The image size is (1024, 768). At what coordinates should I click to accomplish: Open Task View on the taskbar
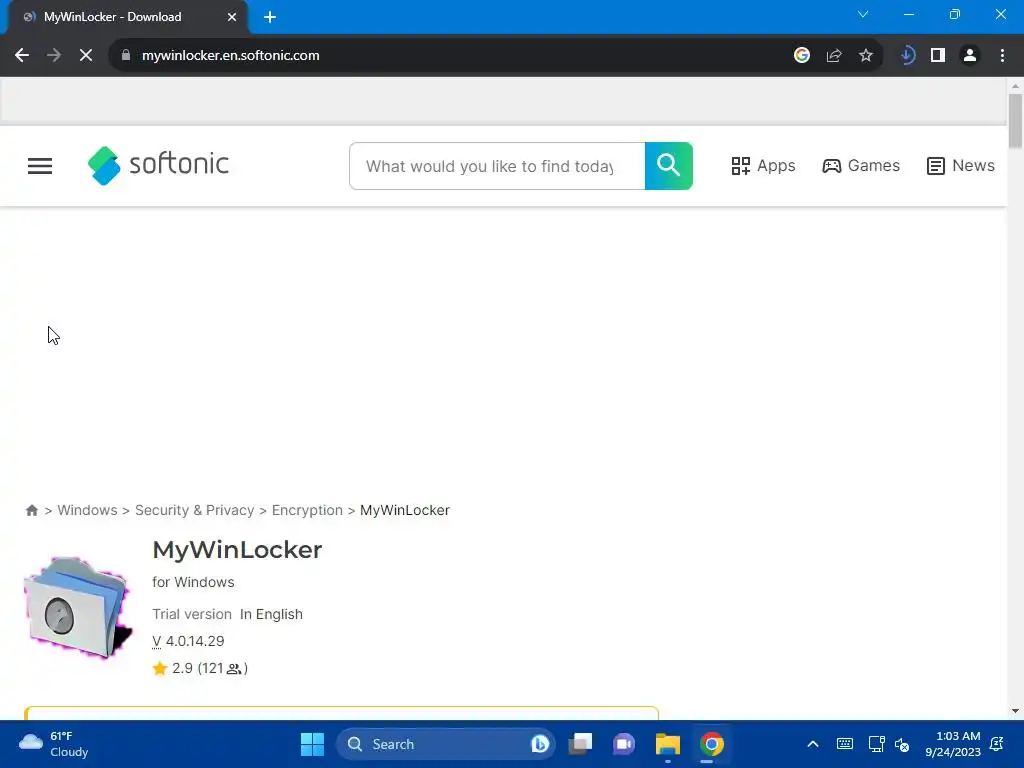[580, 744]
